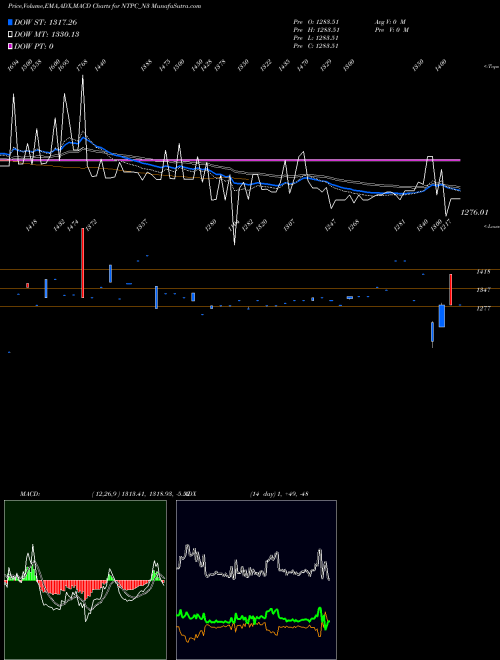The width and height of the screenshot is (500, 660).
Task: Click the 1347 price level label on right
Action: click(483, 290)
